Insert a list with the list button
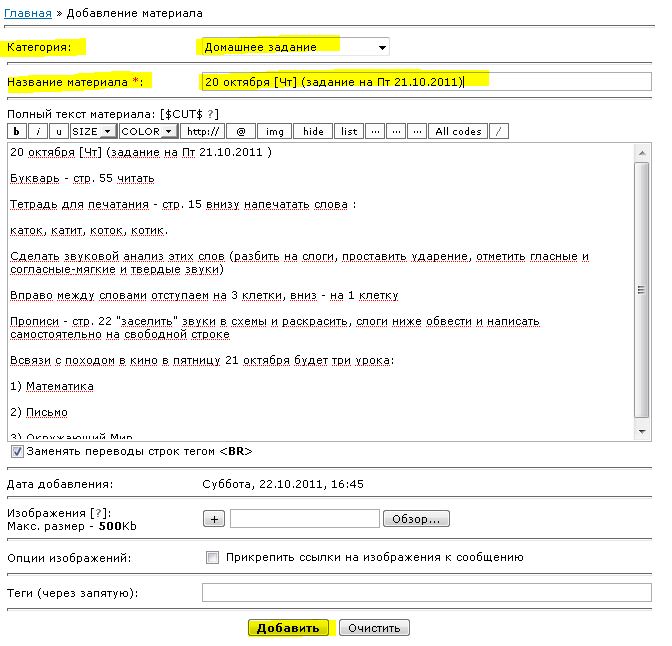672x646 pixels. pyautogui.click(x=349, y=132)
